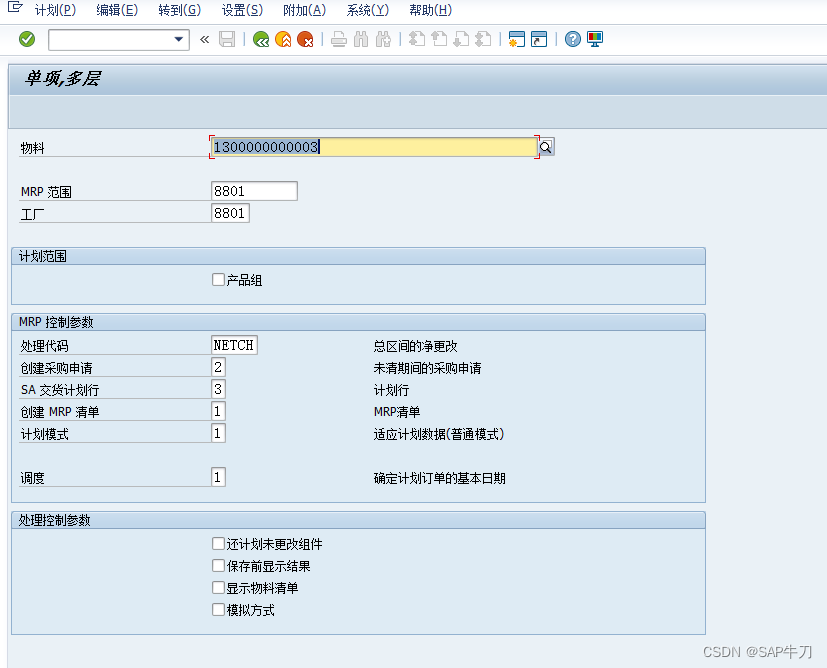Enable 还计划未更改组件 checkbox
The width and height of the screenshot is (827, 668).
point(218,544)
